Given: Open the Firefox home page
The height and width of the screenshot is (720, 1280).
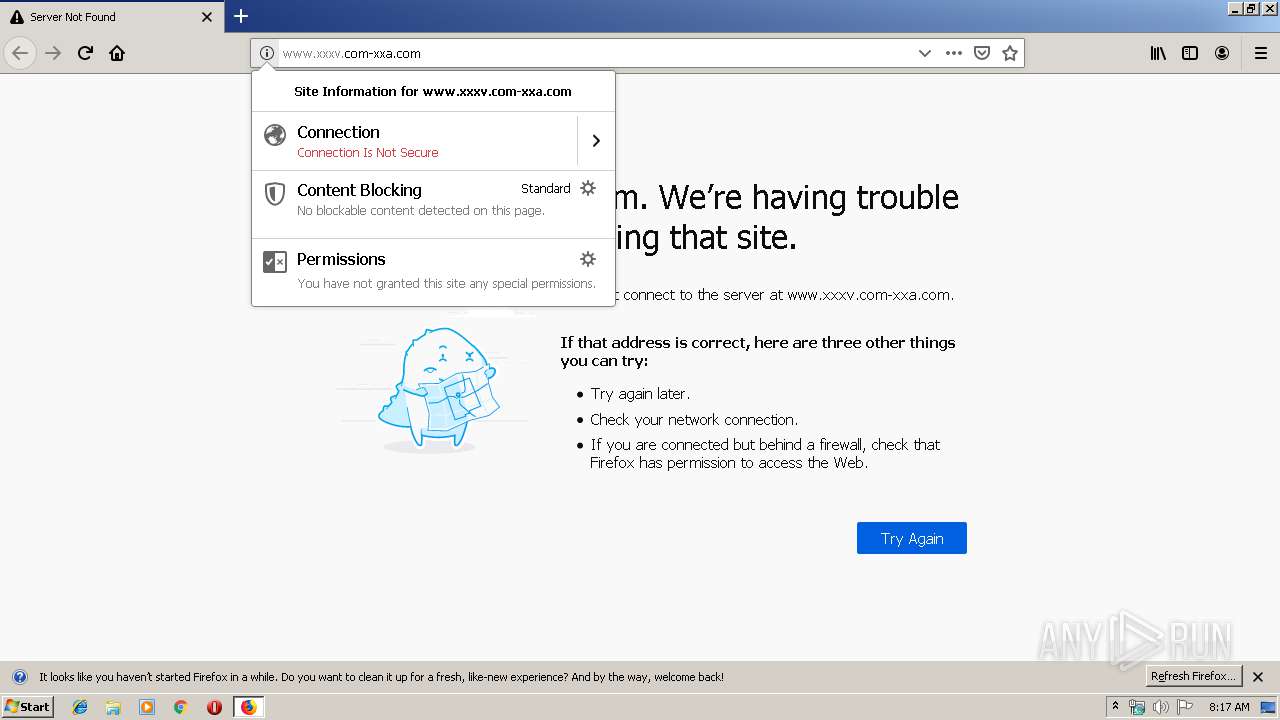Looking at the screenshot, I should tap(117, 53).
